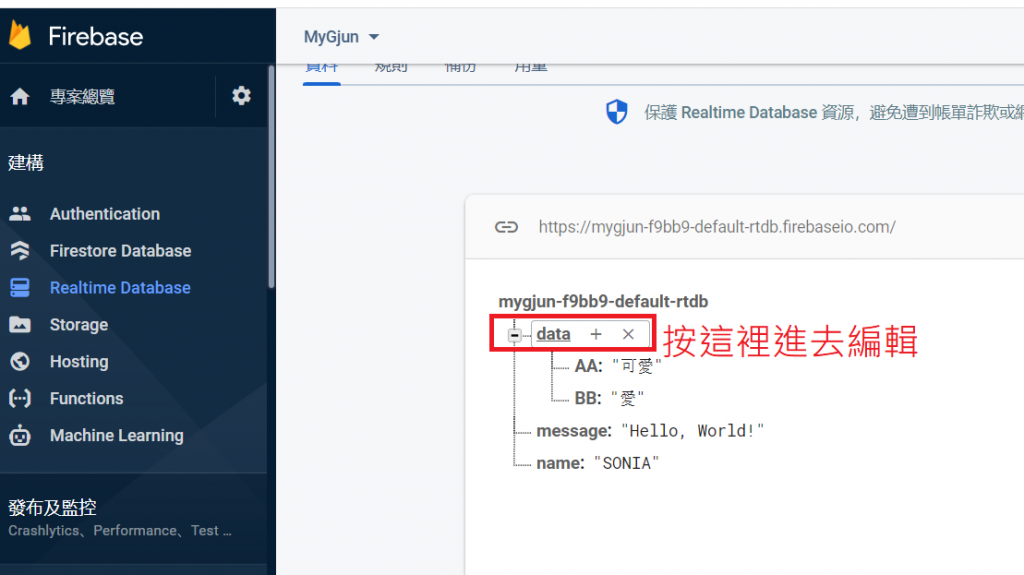
Task: Collapse the data node with minus toggle
Action: pos(515,335)
